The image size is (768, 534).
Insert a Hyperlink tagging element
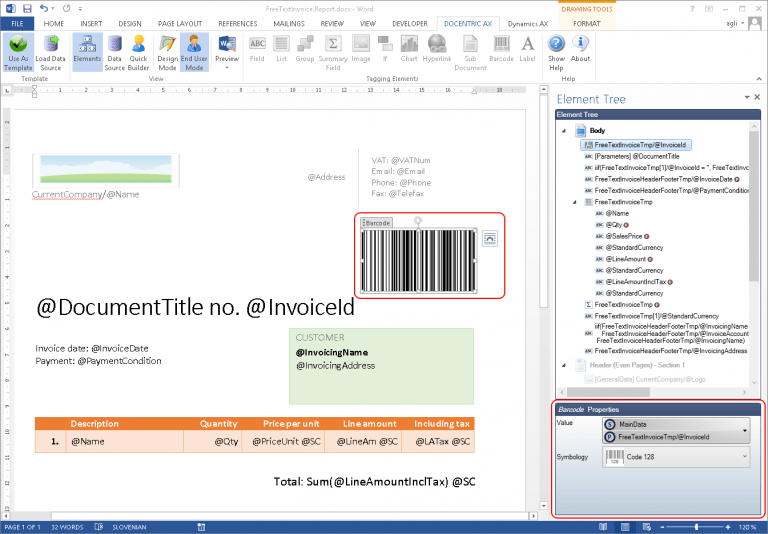click(x=437, y=49)
